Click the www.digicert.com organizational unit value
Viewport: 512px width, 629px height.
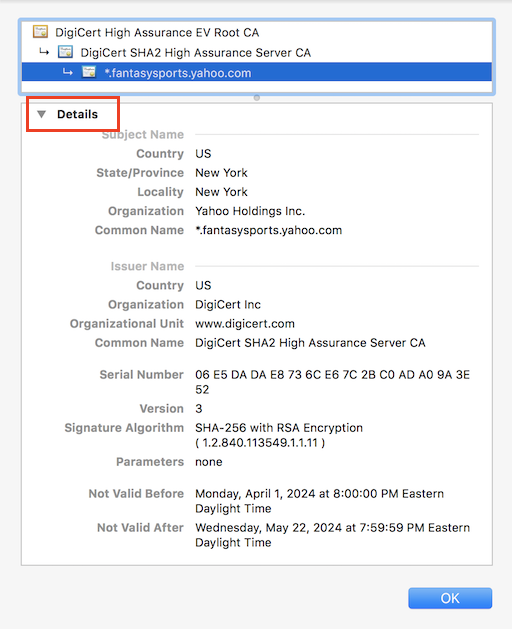245,324
